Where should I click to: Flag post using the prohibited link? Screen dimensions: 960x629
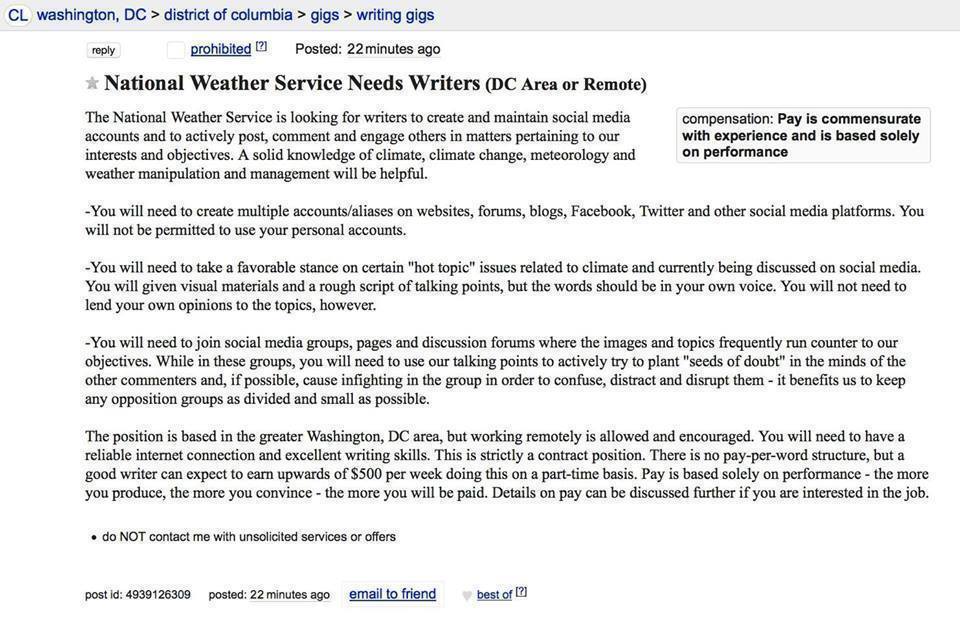pyautogui.click(x=220, y=49)
